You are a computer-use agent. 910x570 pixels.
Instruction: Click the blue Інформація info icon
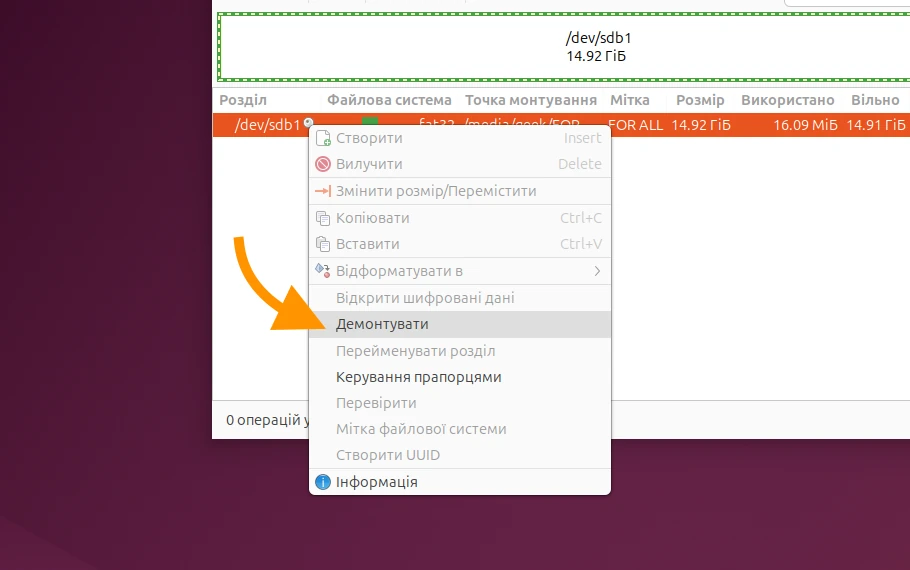point(323,482)
